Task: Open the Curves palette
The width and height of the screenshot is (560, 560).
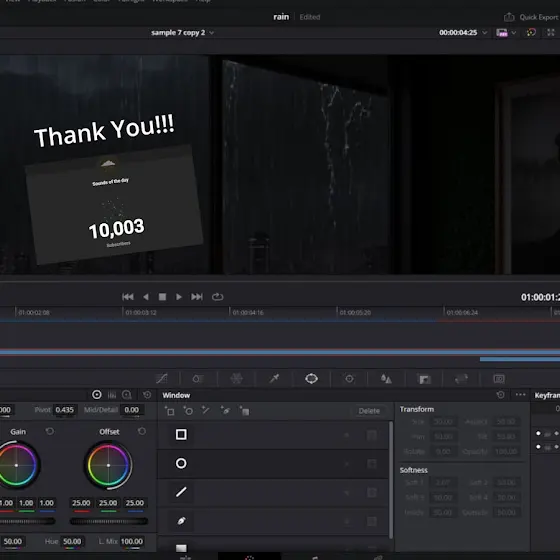Action: [x=161, y=378]
